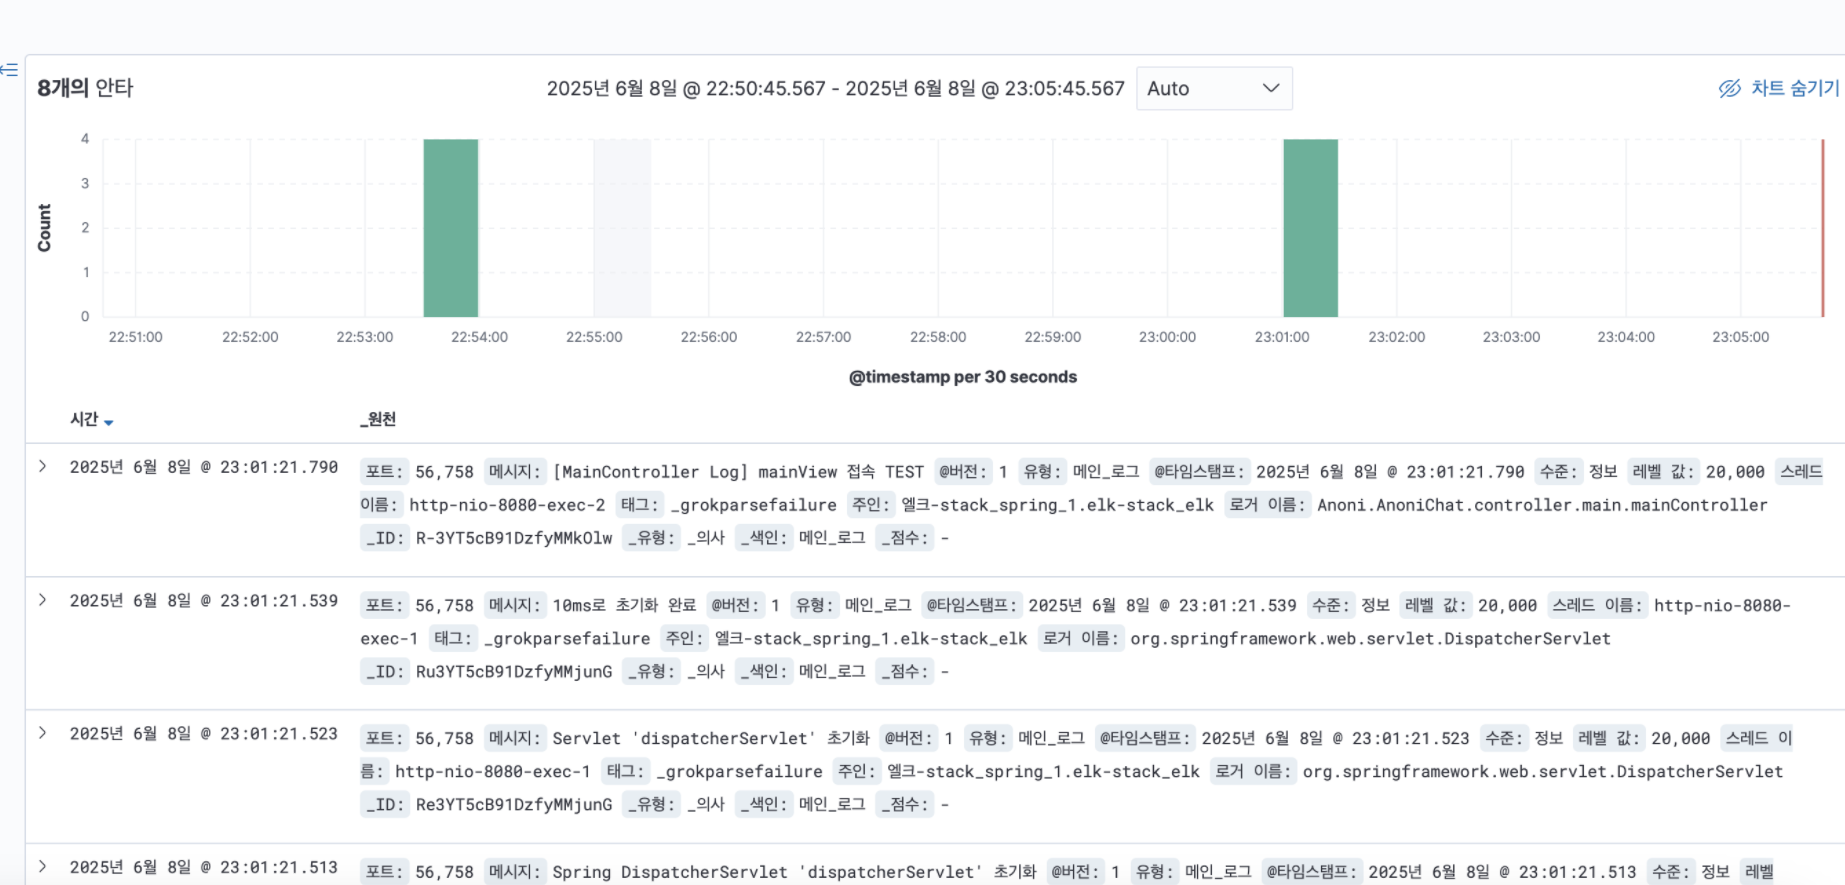The height and width of the screenshot is (885, 1845).
Task: Click the 8개의 안타 hit count
Action: click(x=85, y=88)
